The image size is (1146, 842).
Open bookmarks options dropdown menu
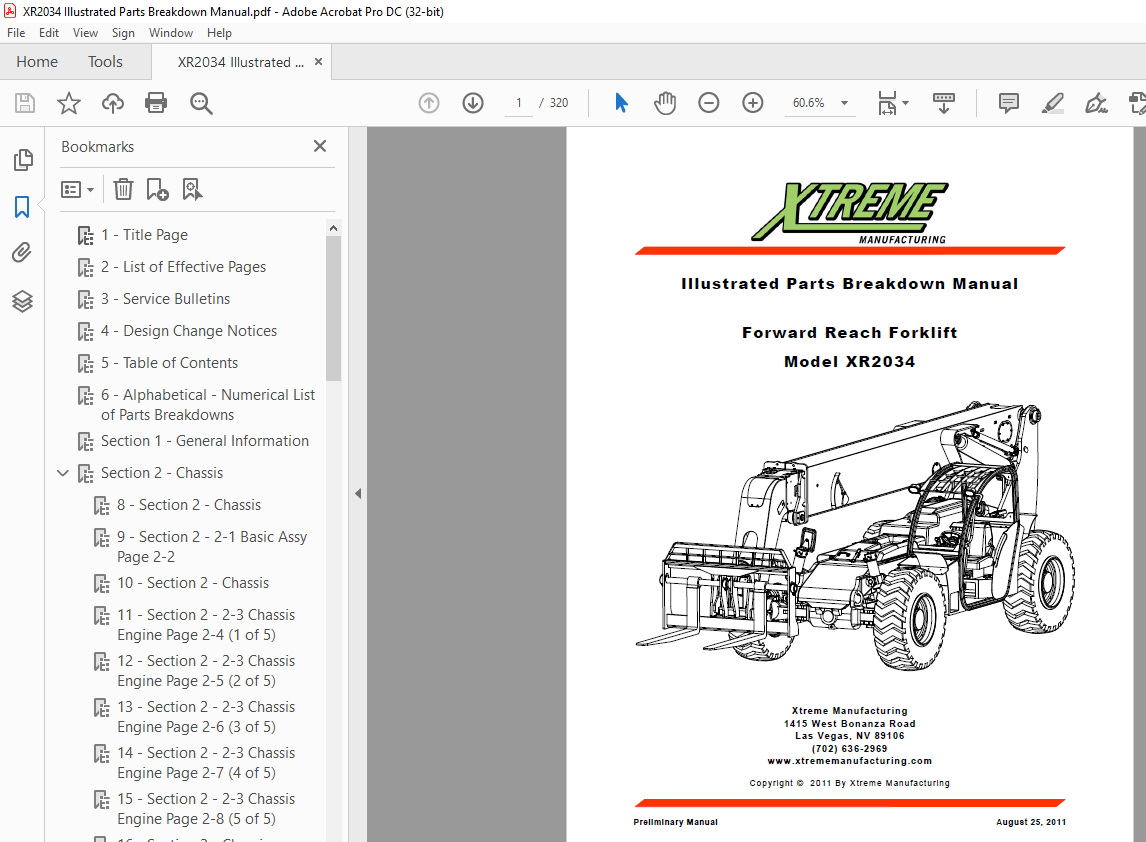tap(77, 190)
